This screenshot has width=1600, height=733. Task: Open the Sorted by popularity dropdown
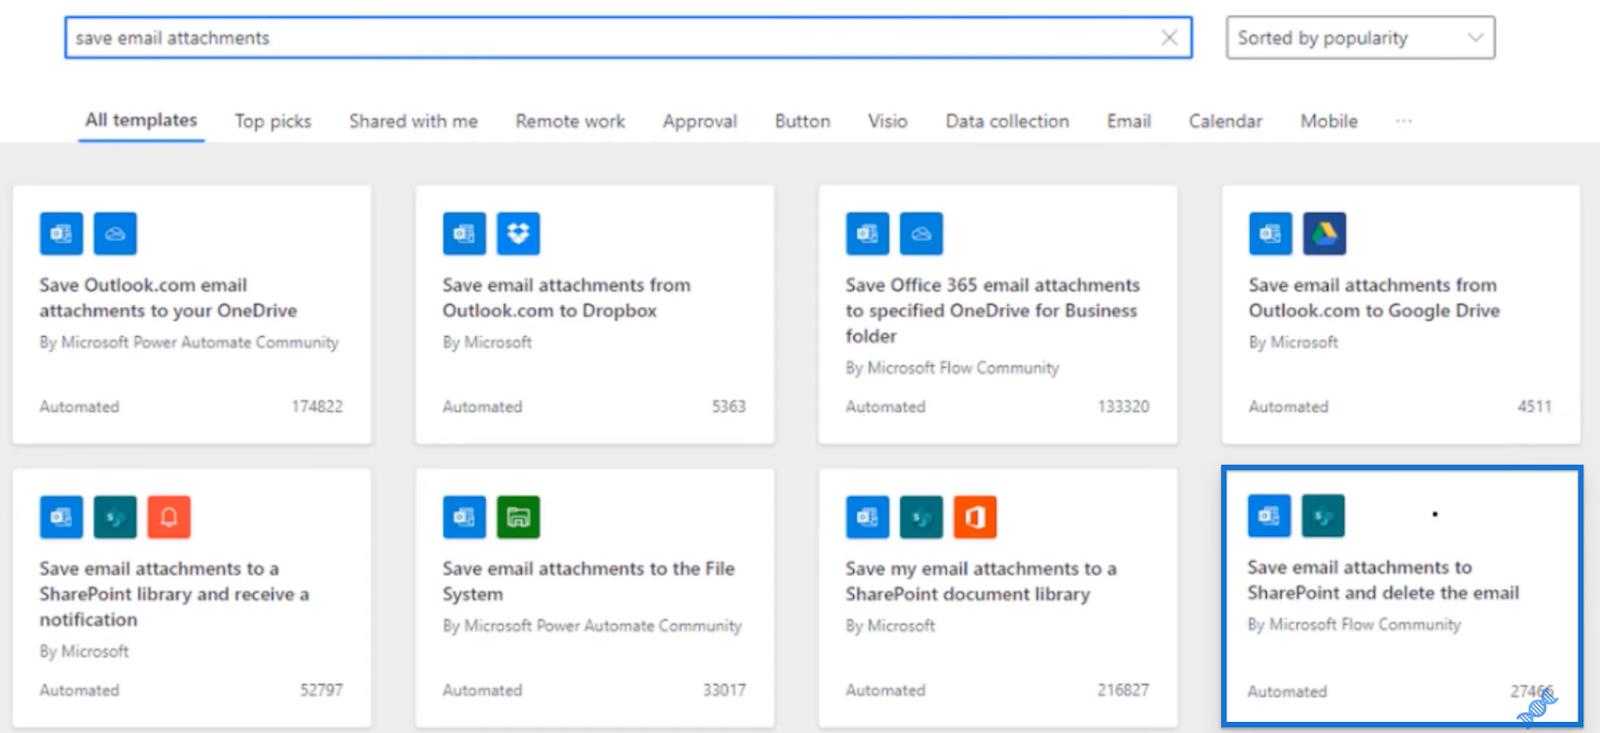[x=1360, y=38]
